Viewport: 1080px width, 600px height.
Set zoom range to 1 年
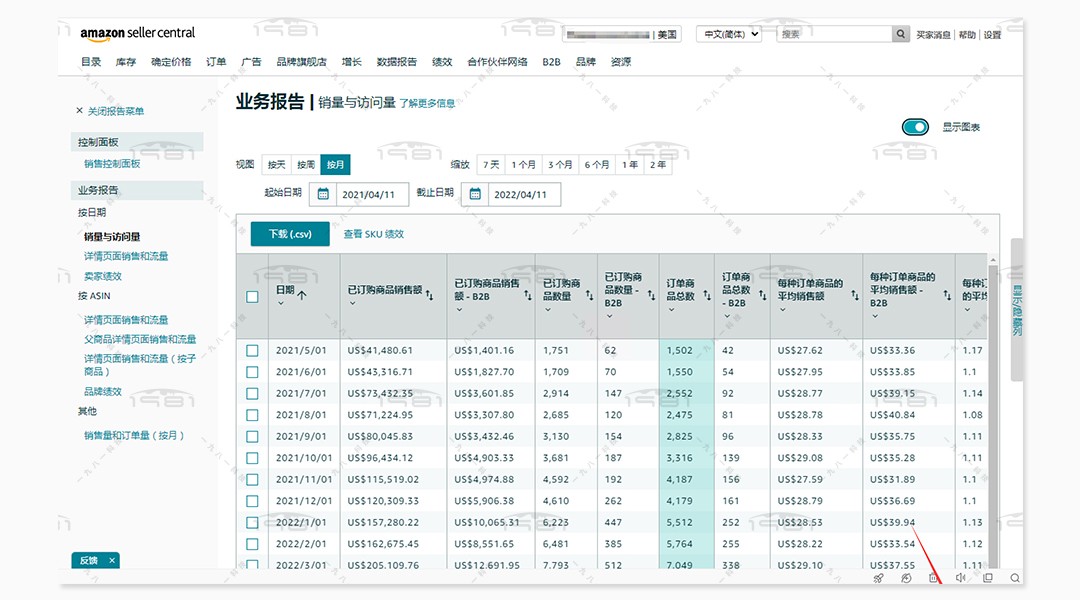630,165
